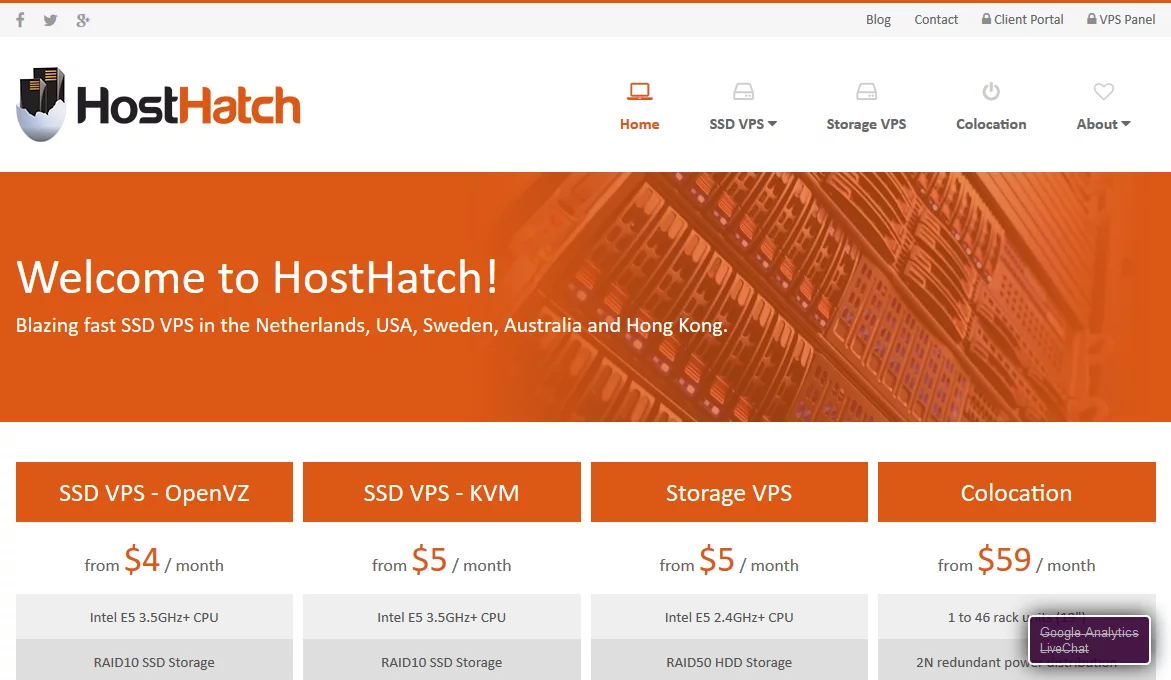Open the VPS Panel link

pyautogui.click(x=1127, y=19)
